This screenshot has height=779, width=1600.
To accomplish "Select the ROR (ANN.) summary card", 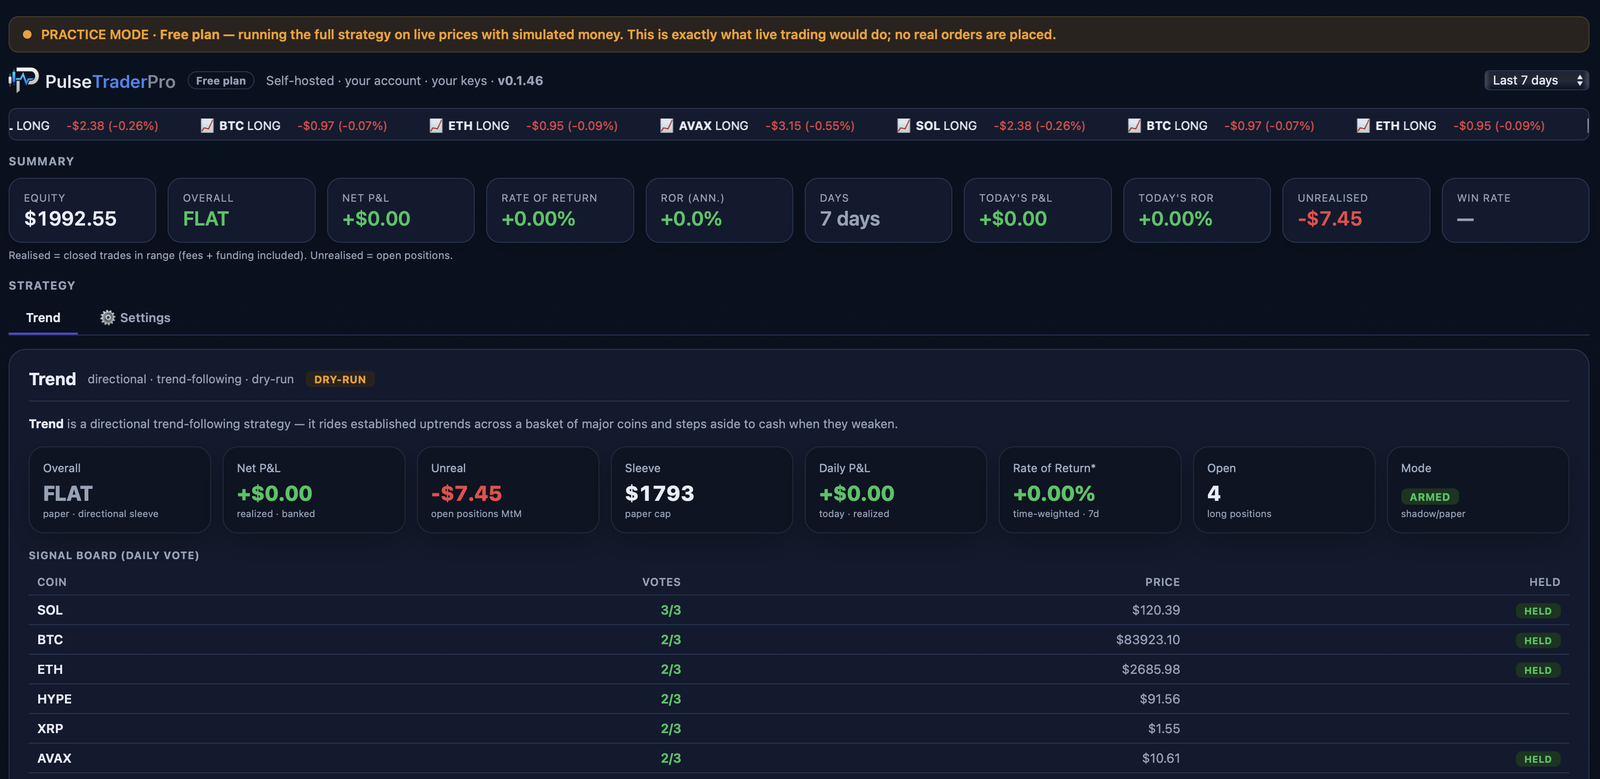I will pyautogui.click(x=719, y=210).
